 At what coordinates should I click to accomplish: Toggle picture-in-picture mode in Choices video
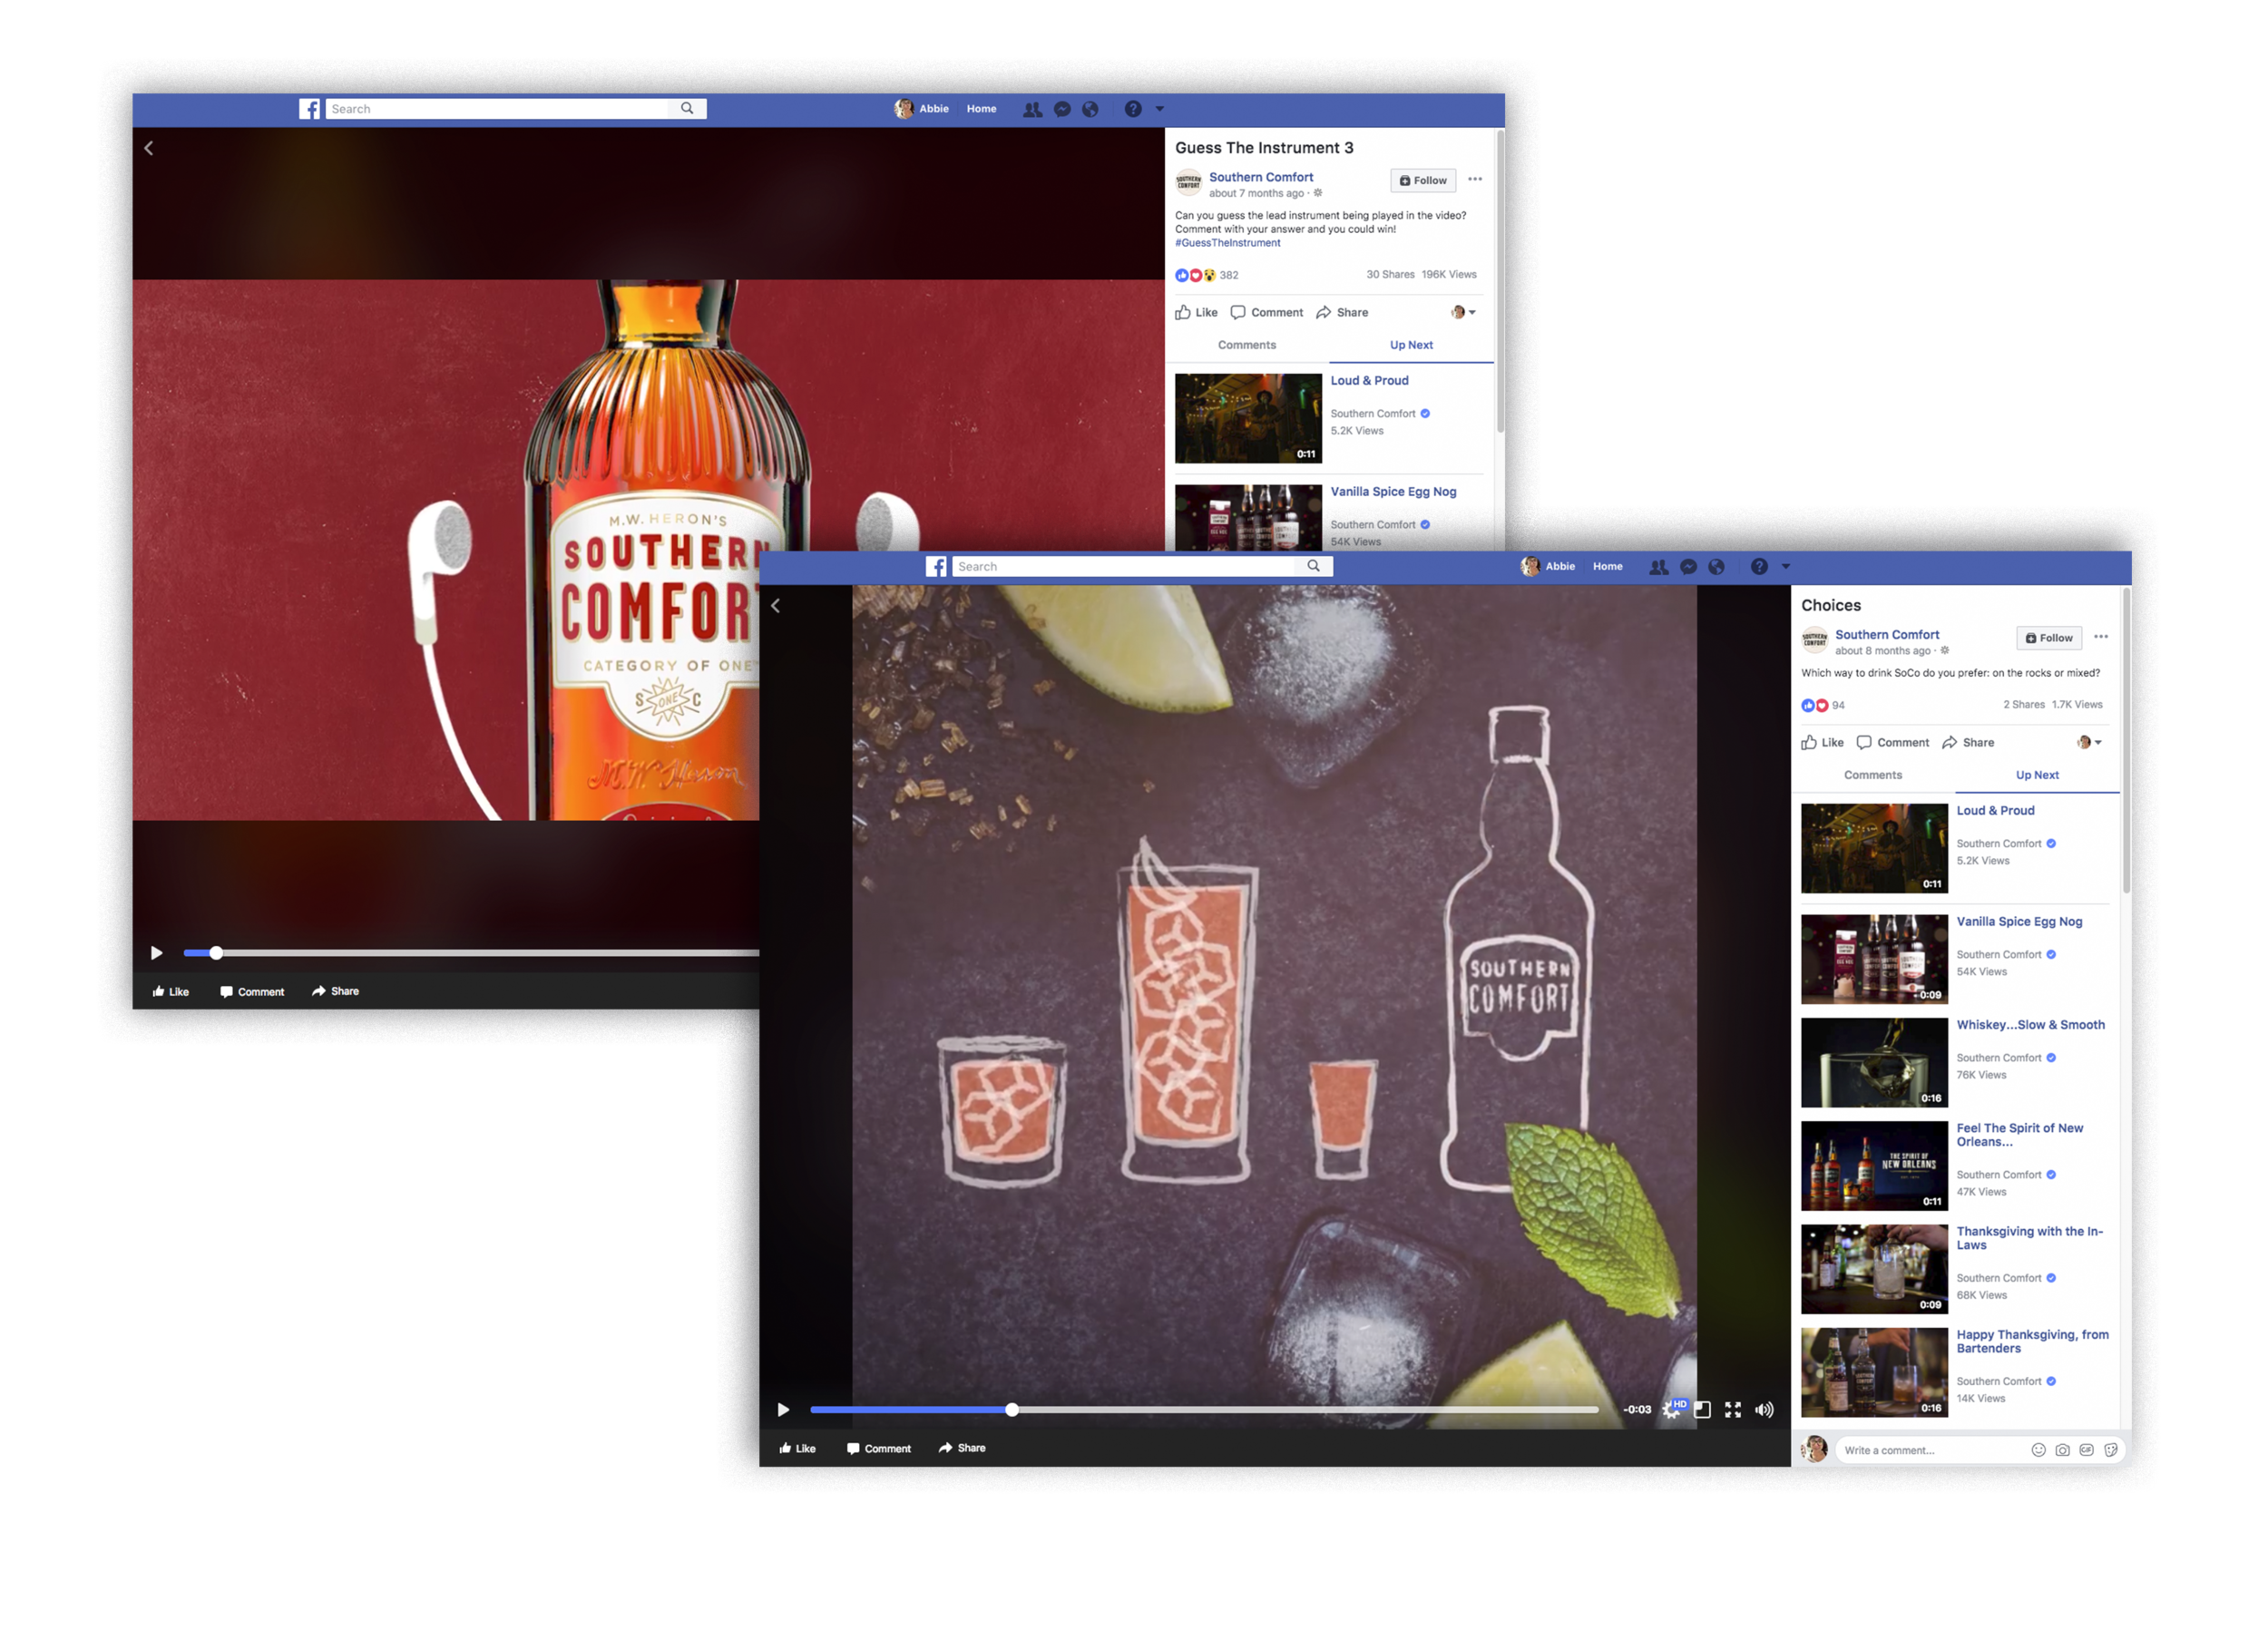coord(1702,1410)
